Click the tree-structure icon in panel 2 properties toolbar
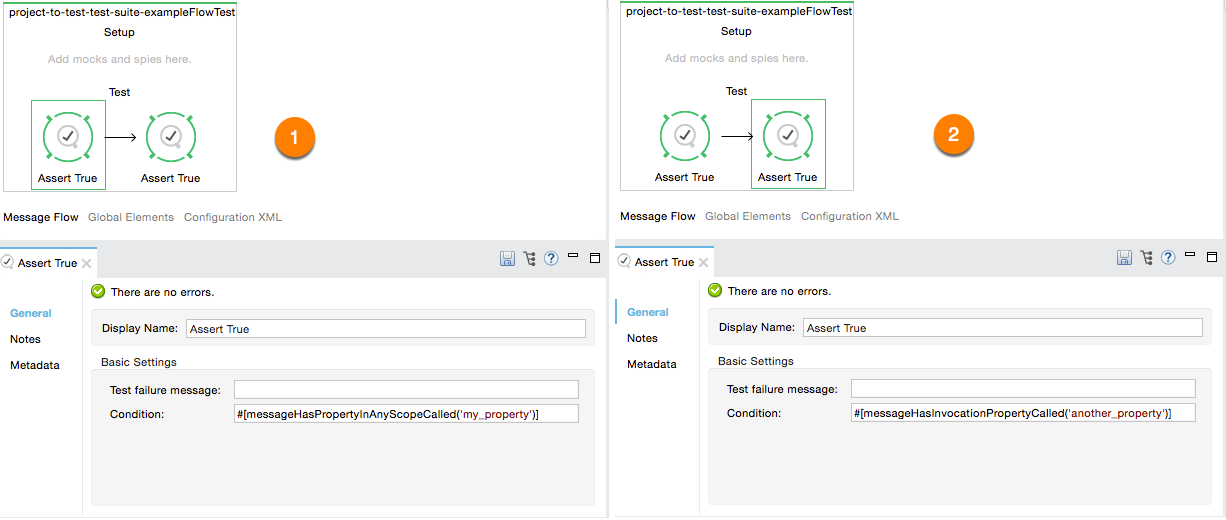Image resolution: width=1226 pixels, height=520 pixels. point(1146,258)
